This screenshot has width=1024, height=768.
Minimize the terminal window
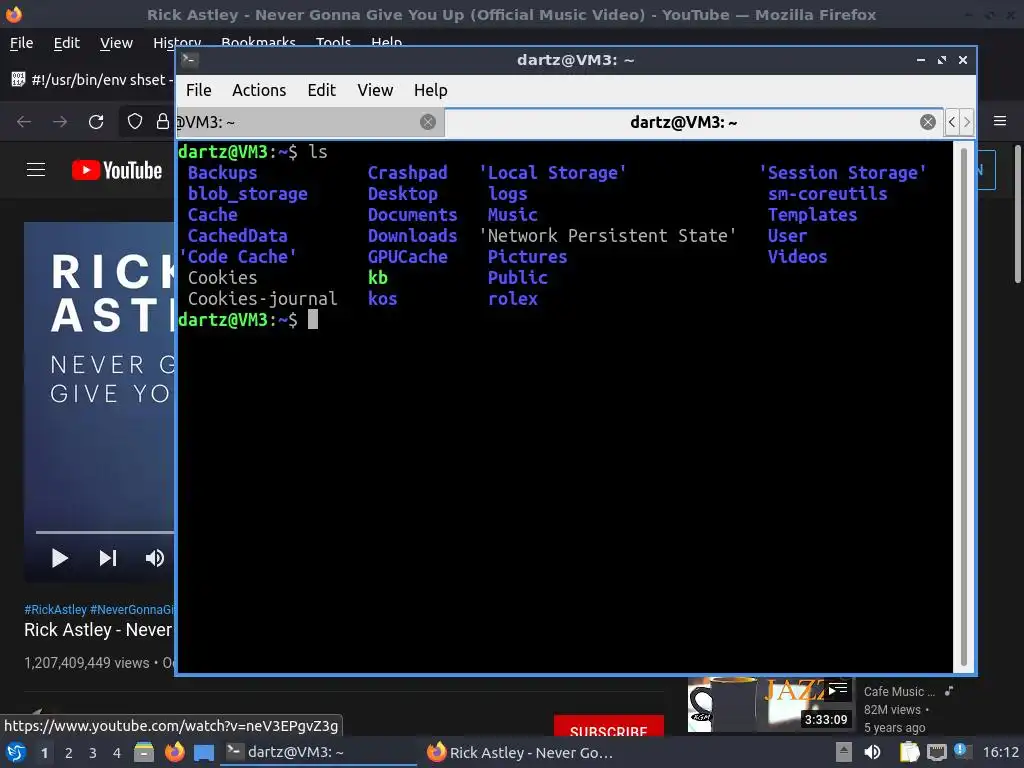[921, 60]
